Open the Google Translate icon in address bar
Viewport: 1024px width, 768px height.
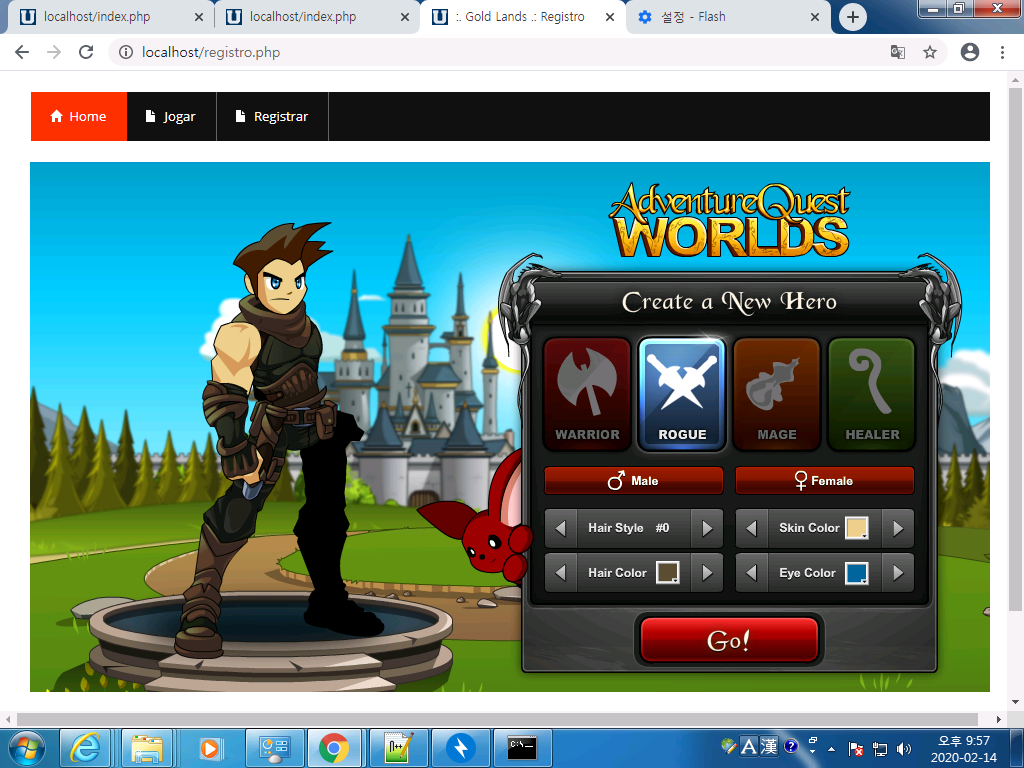point(898,52)
